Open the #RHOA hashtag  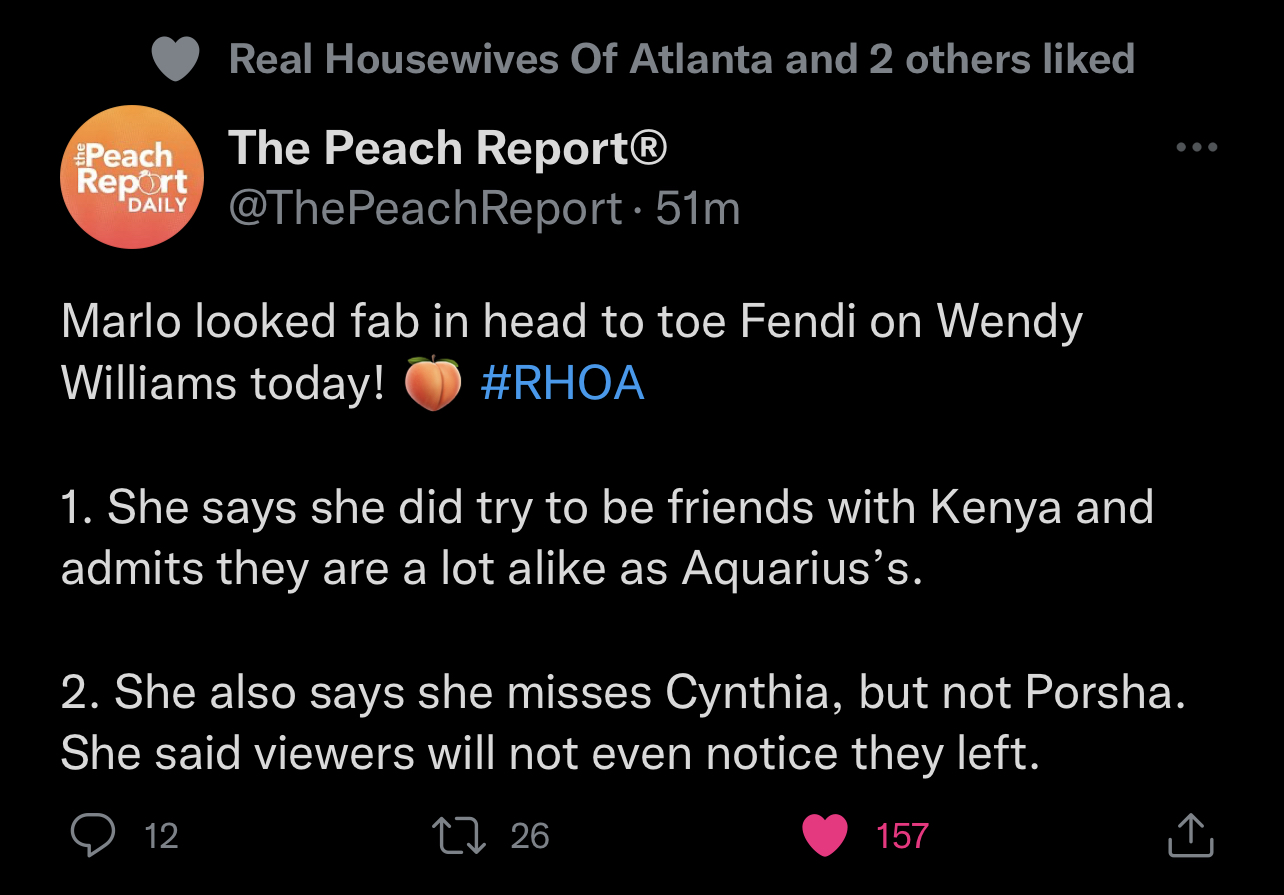[562, 384]
